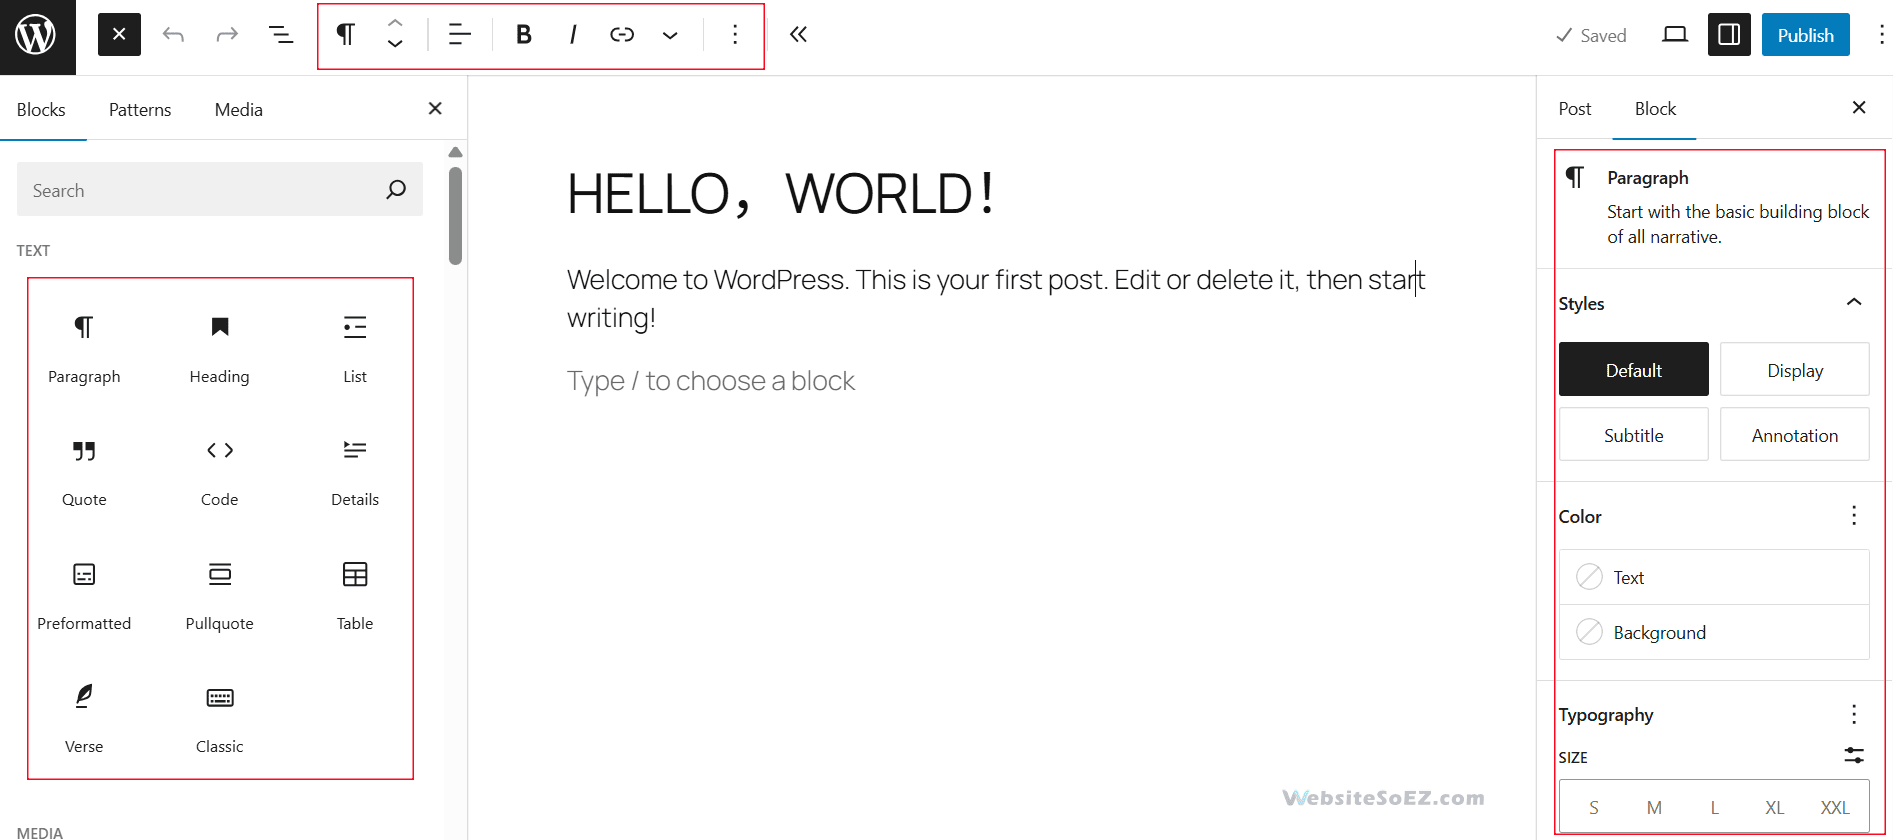Close the settings sidebar
Viewport: 1893px width, 840px height.
click(1859, 107)
